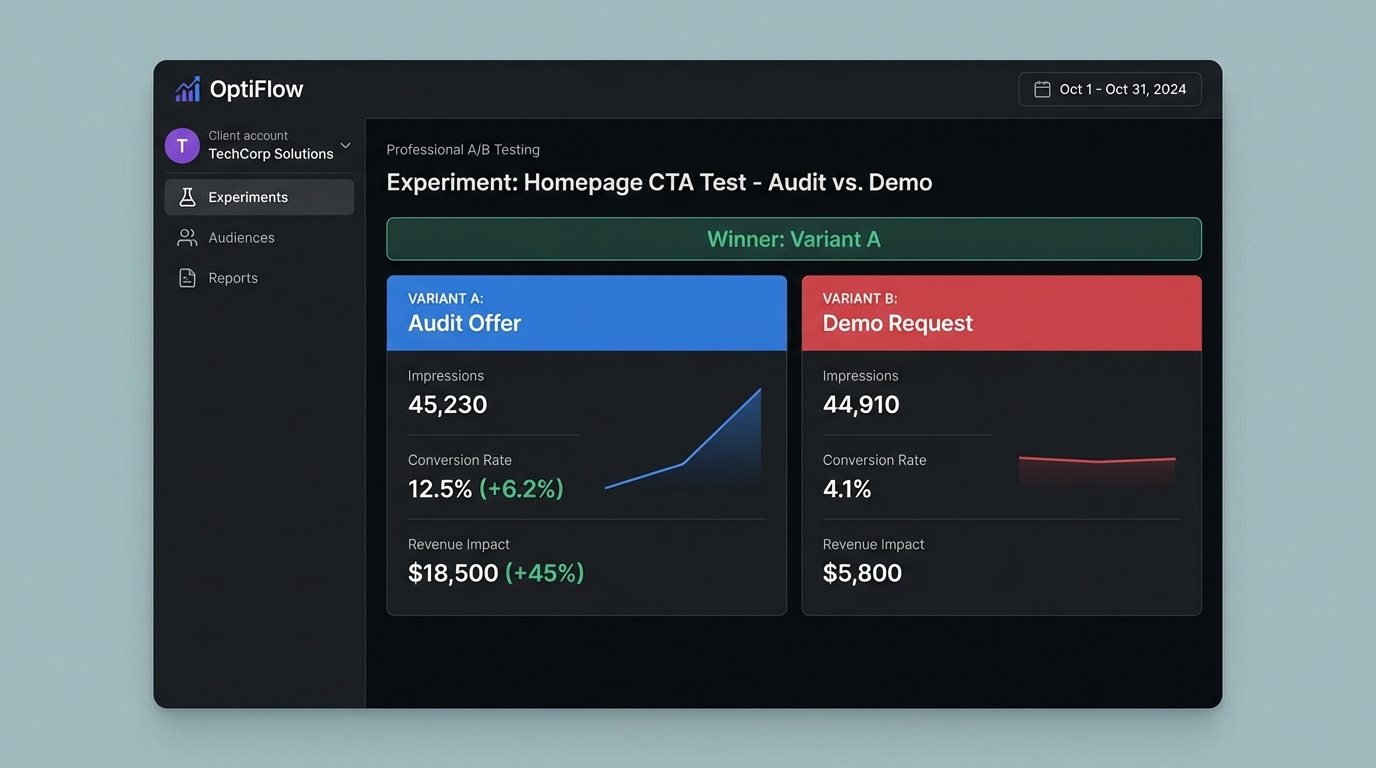Go to the Experiments menu item
The height and width of the screenshot is (768, 1376).
[x=248, y=197]
